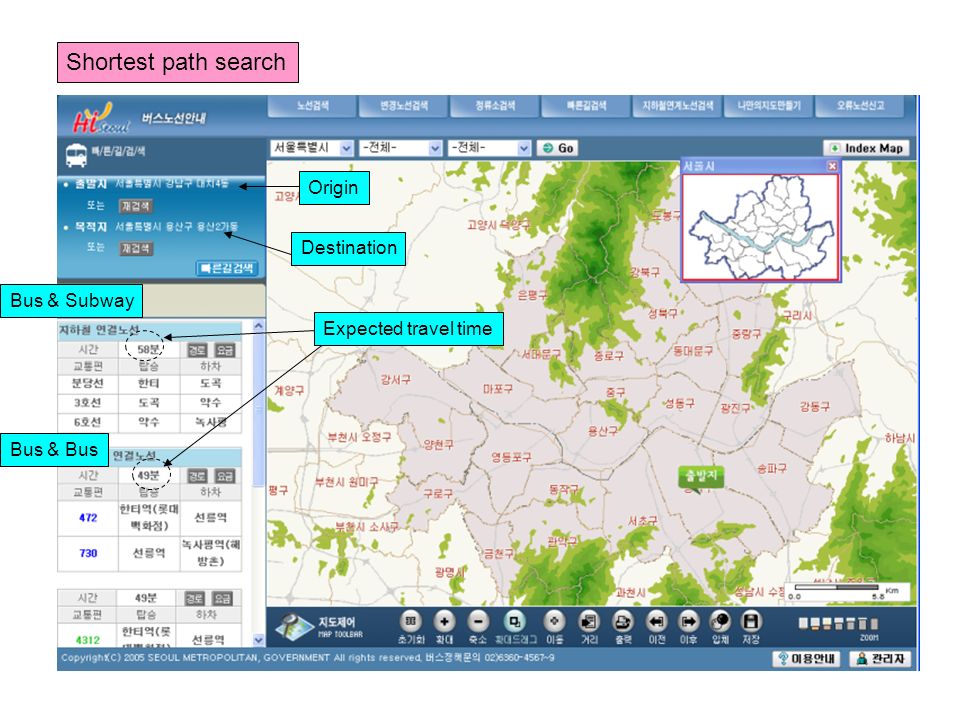The image size is (960, 720).
Task: Click 경로 button in 472 route block
Action: 197,476
